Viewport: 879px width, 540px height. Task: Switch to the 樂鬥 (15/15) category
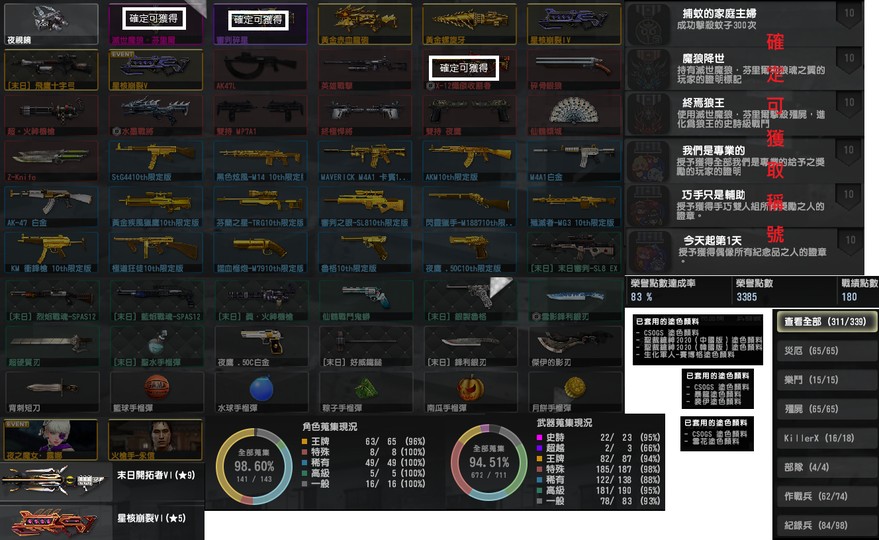(x=827, y=380)
